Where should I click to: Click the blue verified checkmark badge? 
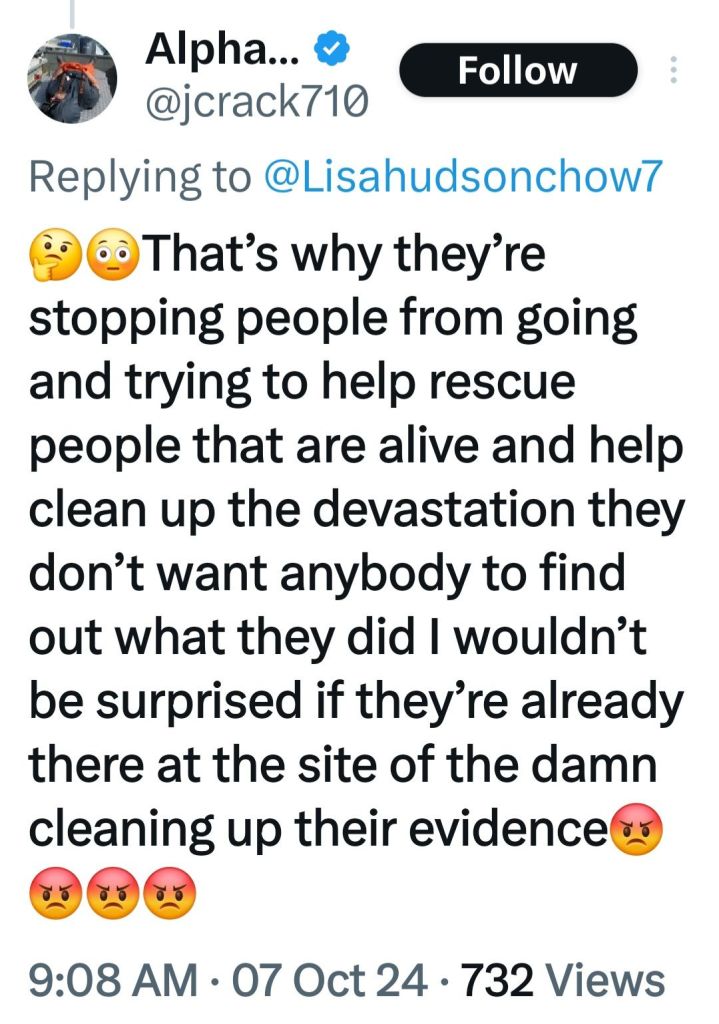click(x=333, y=48)
